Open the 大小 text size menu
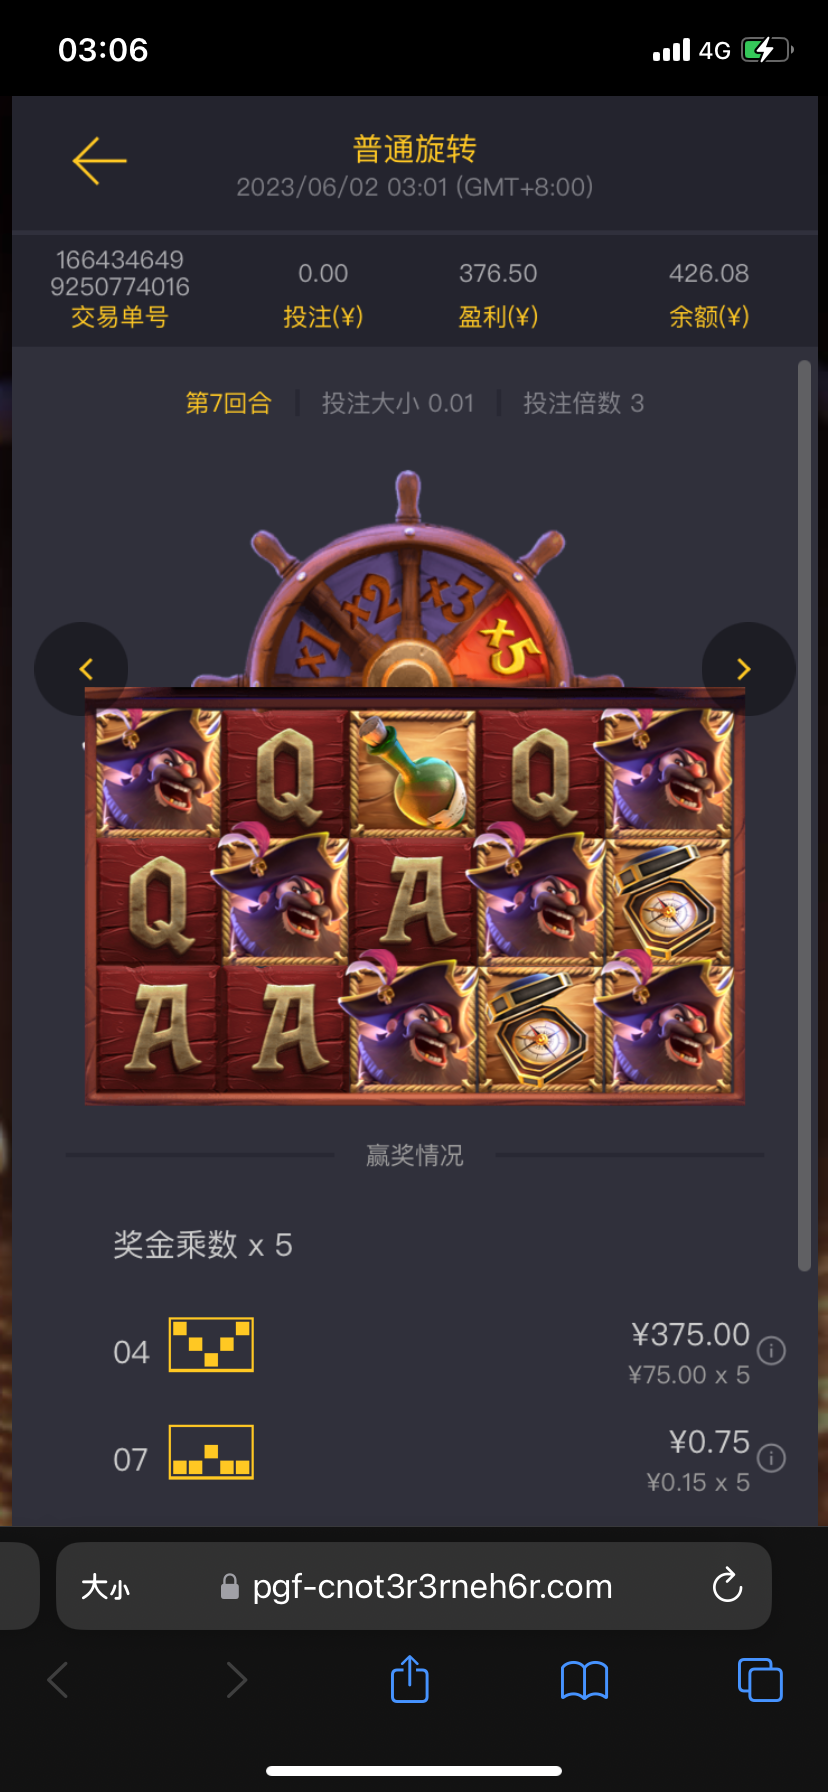This screenshot has height=1792, width=828. click(x=106, y=1587)
